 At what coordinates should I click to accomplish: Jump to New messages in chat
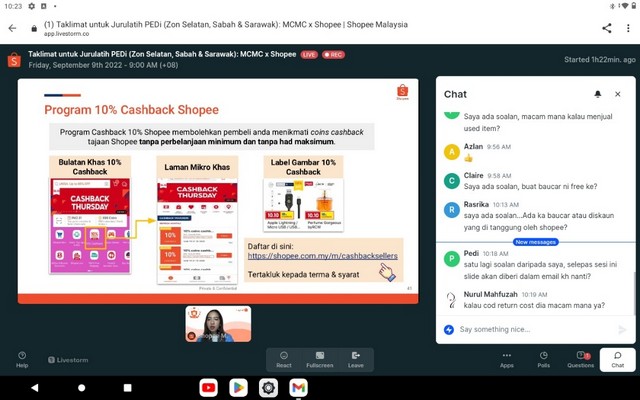pyautogui.click(x=535, y=242)
